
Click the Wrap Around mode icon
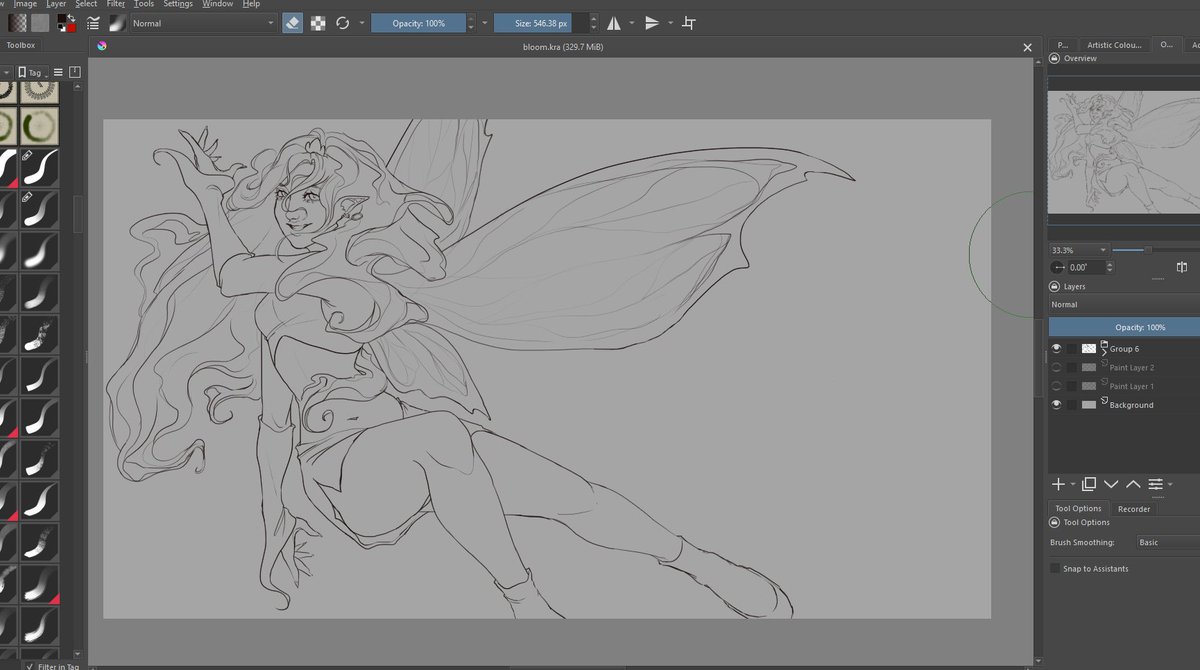tap(690, 22)
